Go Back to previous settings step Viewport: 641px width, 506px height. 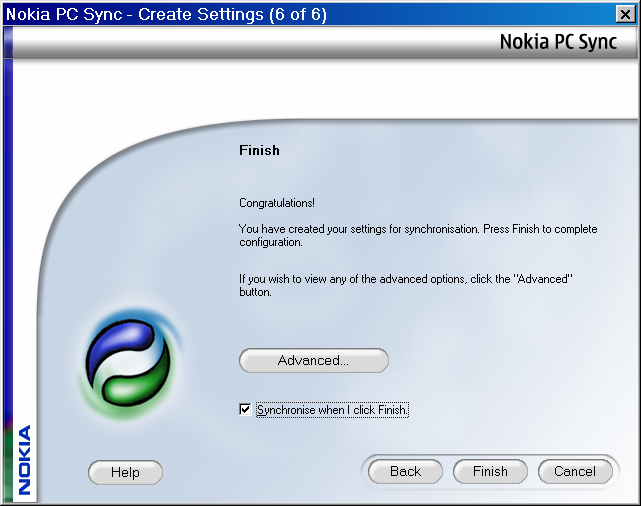point(405,471)
